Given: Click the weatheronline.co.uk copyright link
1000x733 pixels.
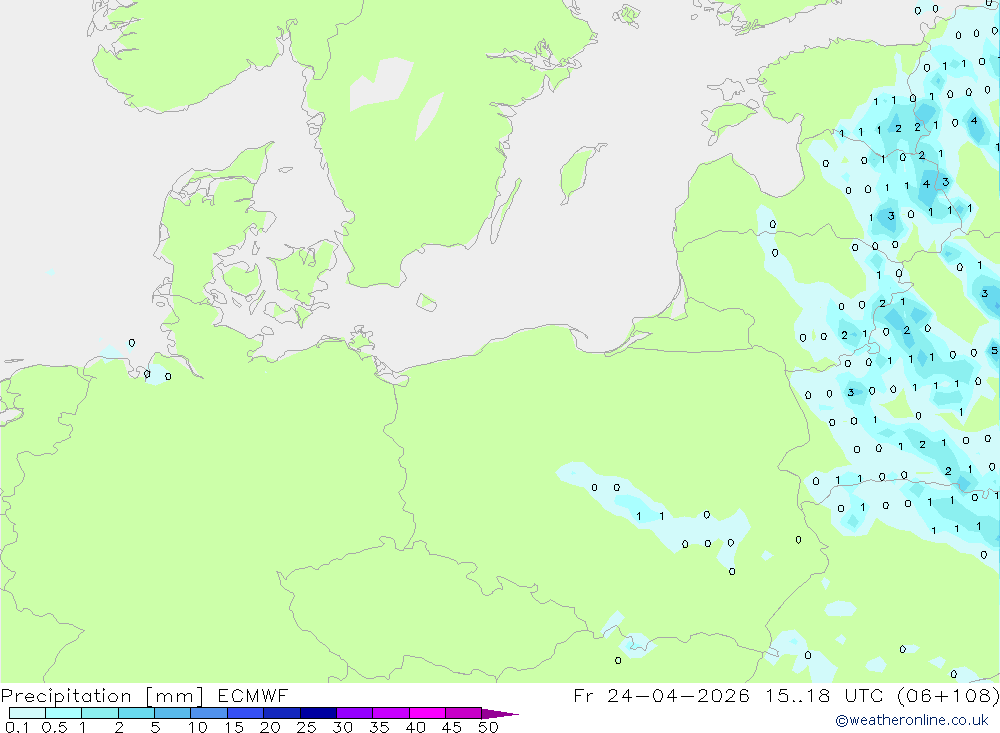Looking at the screenshot, I should (x=912, y=720).
